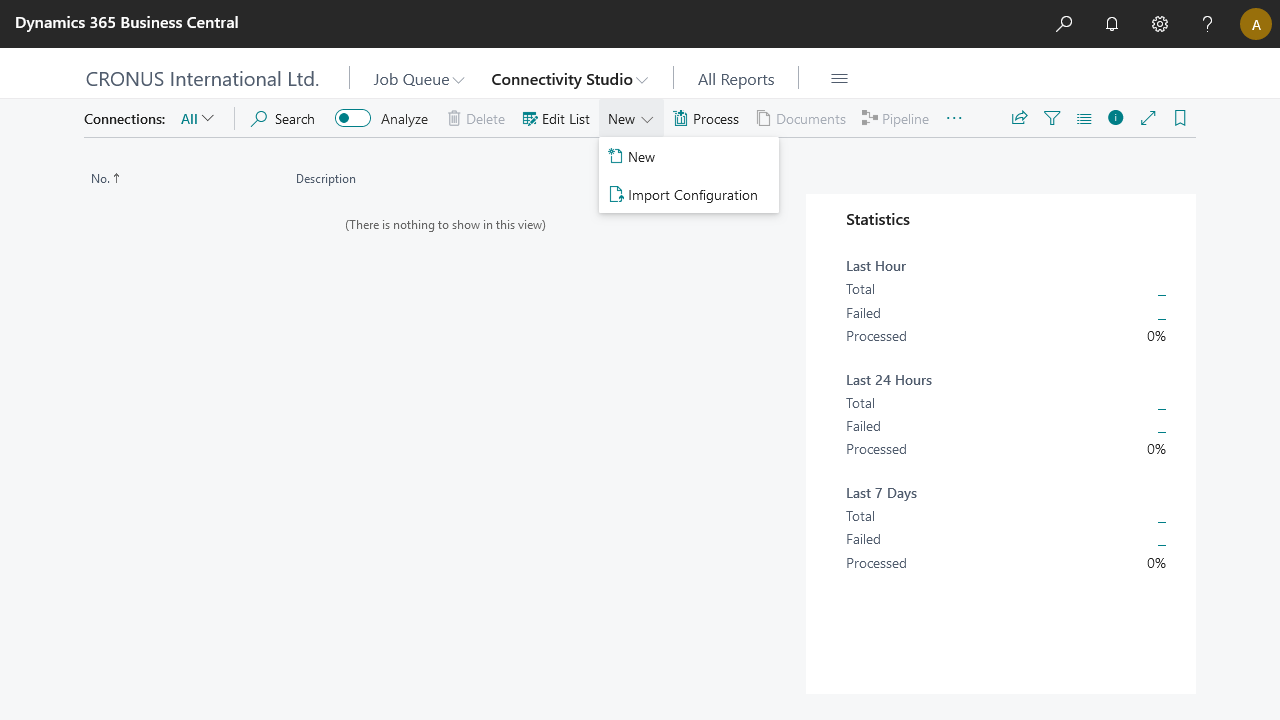Click the Last 24 Hours Processed 0% value
The width and height of the screenshot is (1280, 720).
[1156, 449]
